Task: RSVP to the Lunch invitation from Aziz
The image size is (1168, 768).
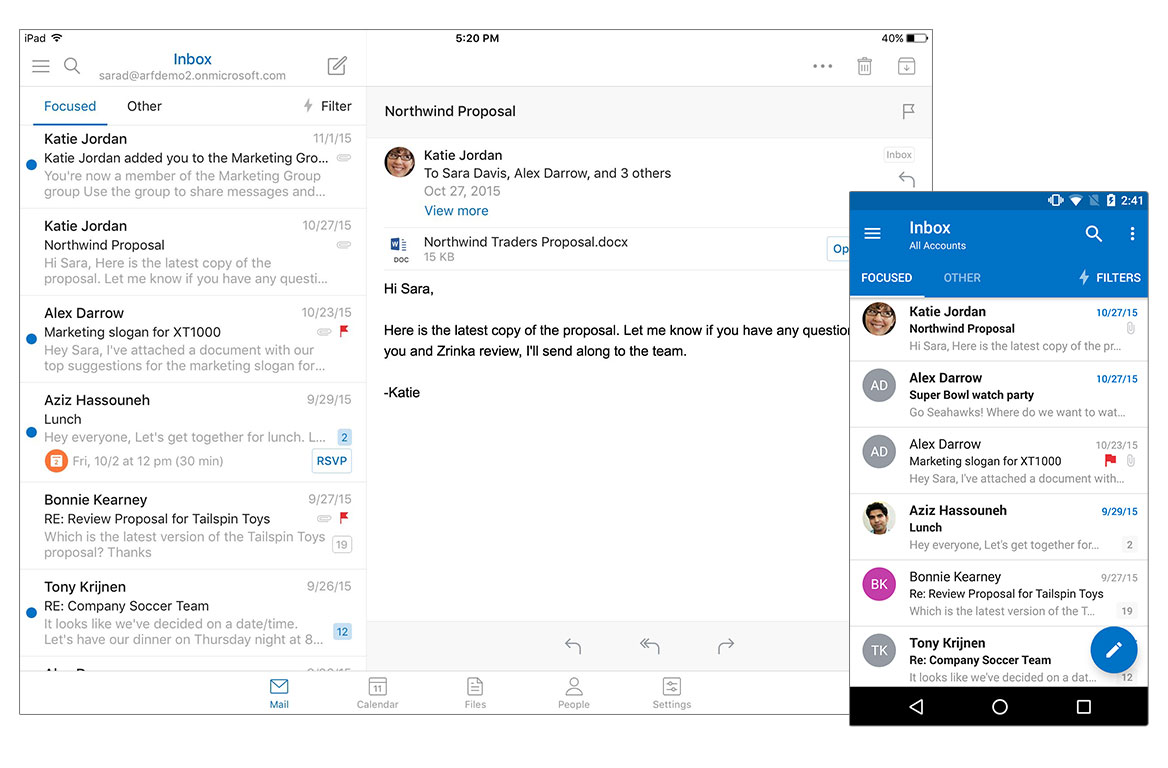Action: click(331, 461)
